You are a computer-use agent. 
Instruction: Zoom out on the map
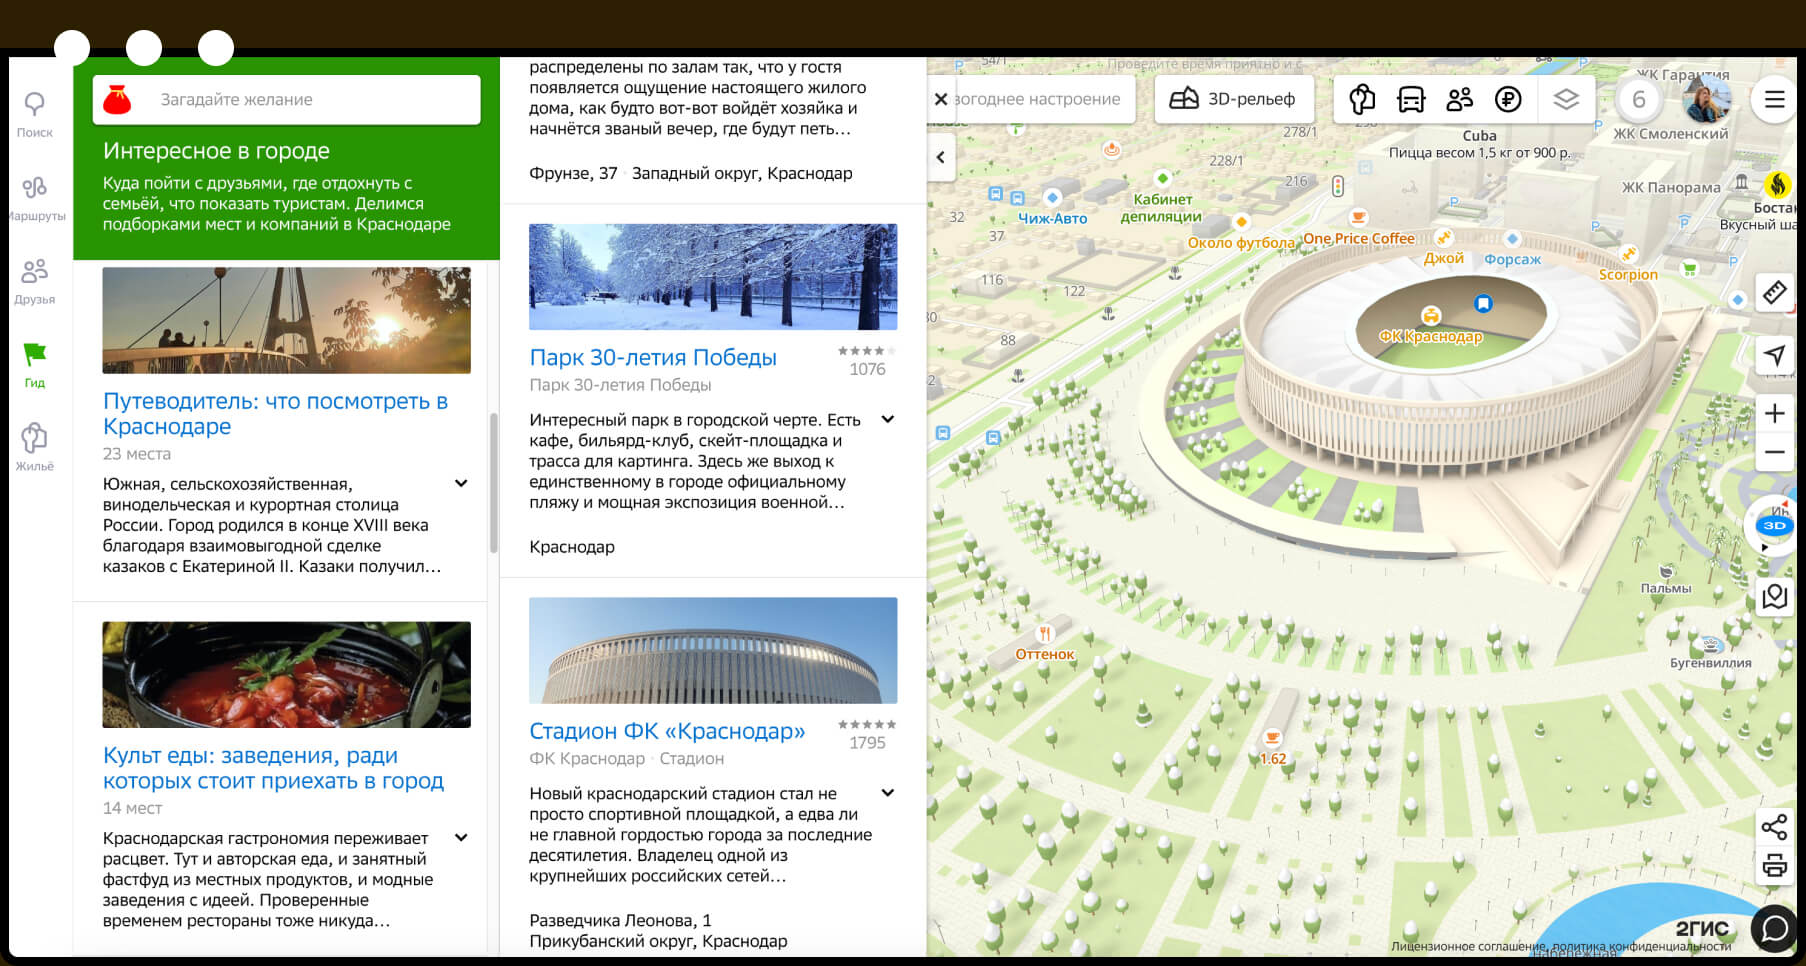pos(1774,452)
